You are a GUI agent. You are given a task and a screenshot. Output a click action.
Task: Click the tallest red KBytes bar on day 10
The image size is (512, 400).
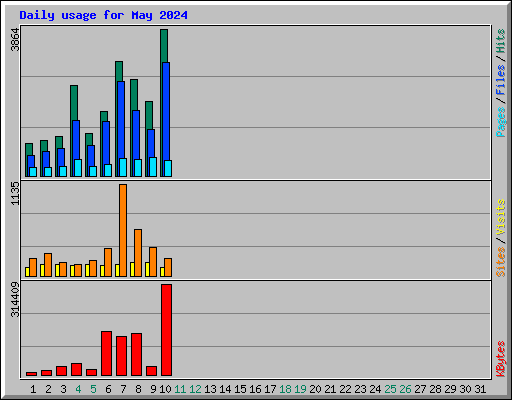[166, 330]
